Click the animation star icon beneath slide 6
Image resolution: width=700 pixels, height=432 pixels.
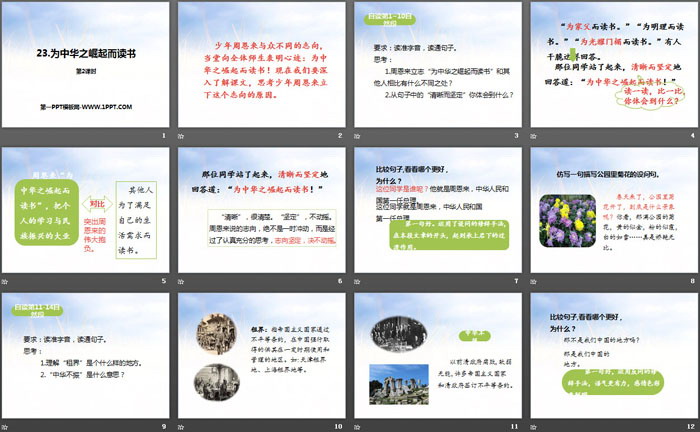(180, 282)
